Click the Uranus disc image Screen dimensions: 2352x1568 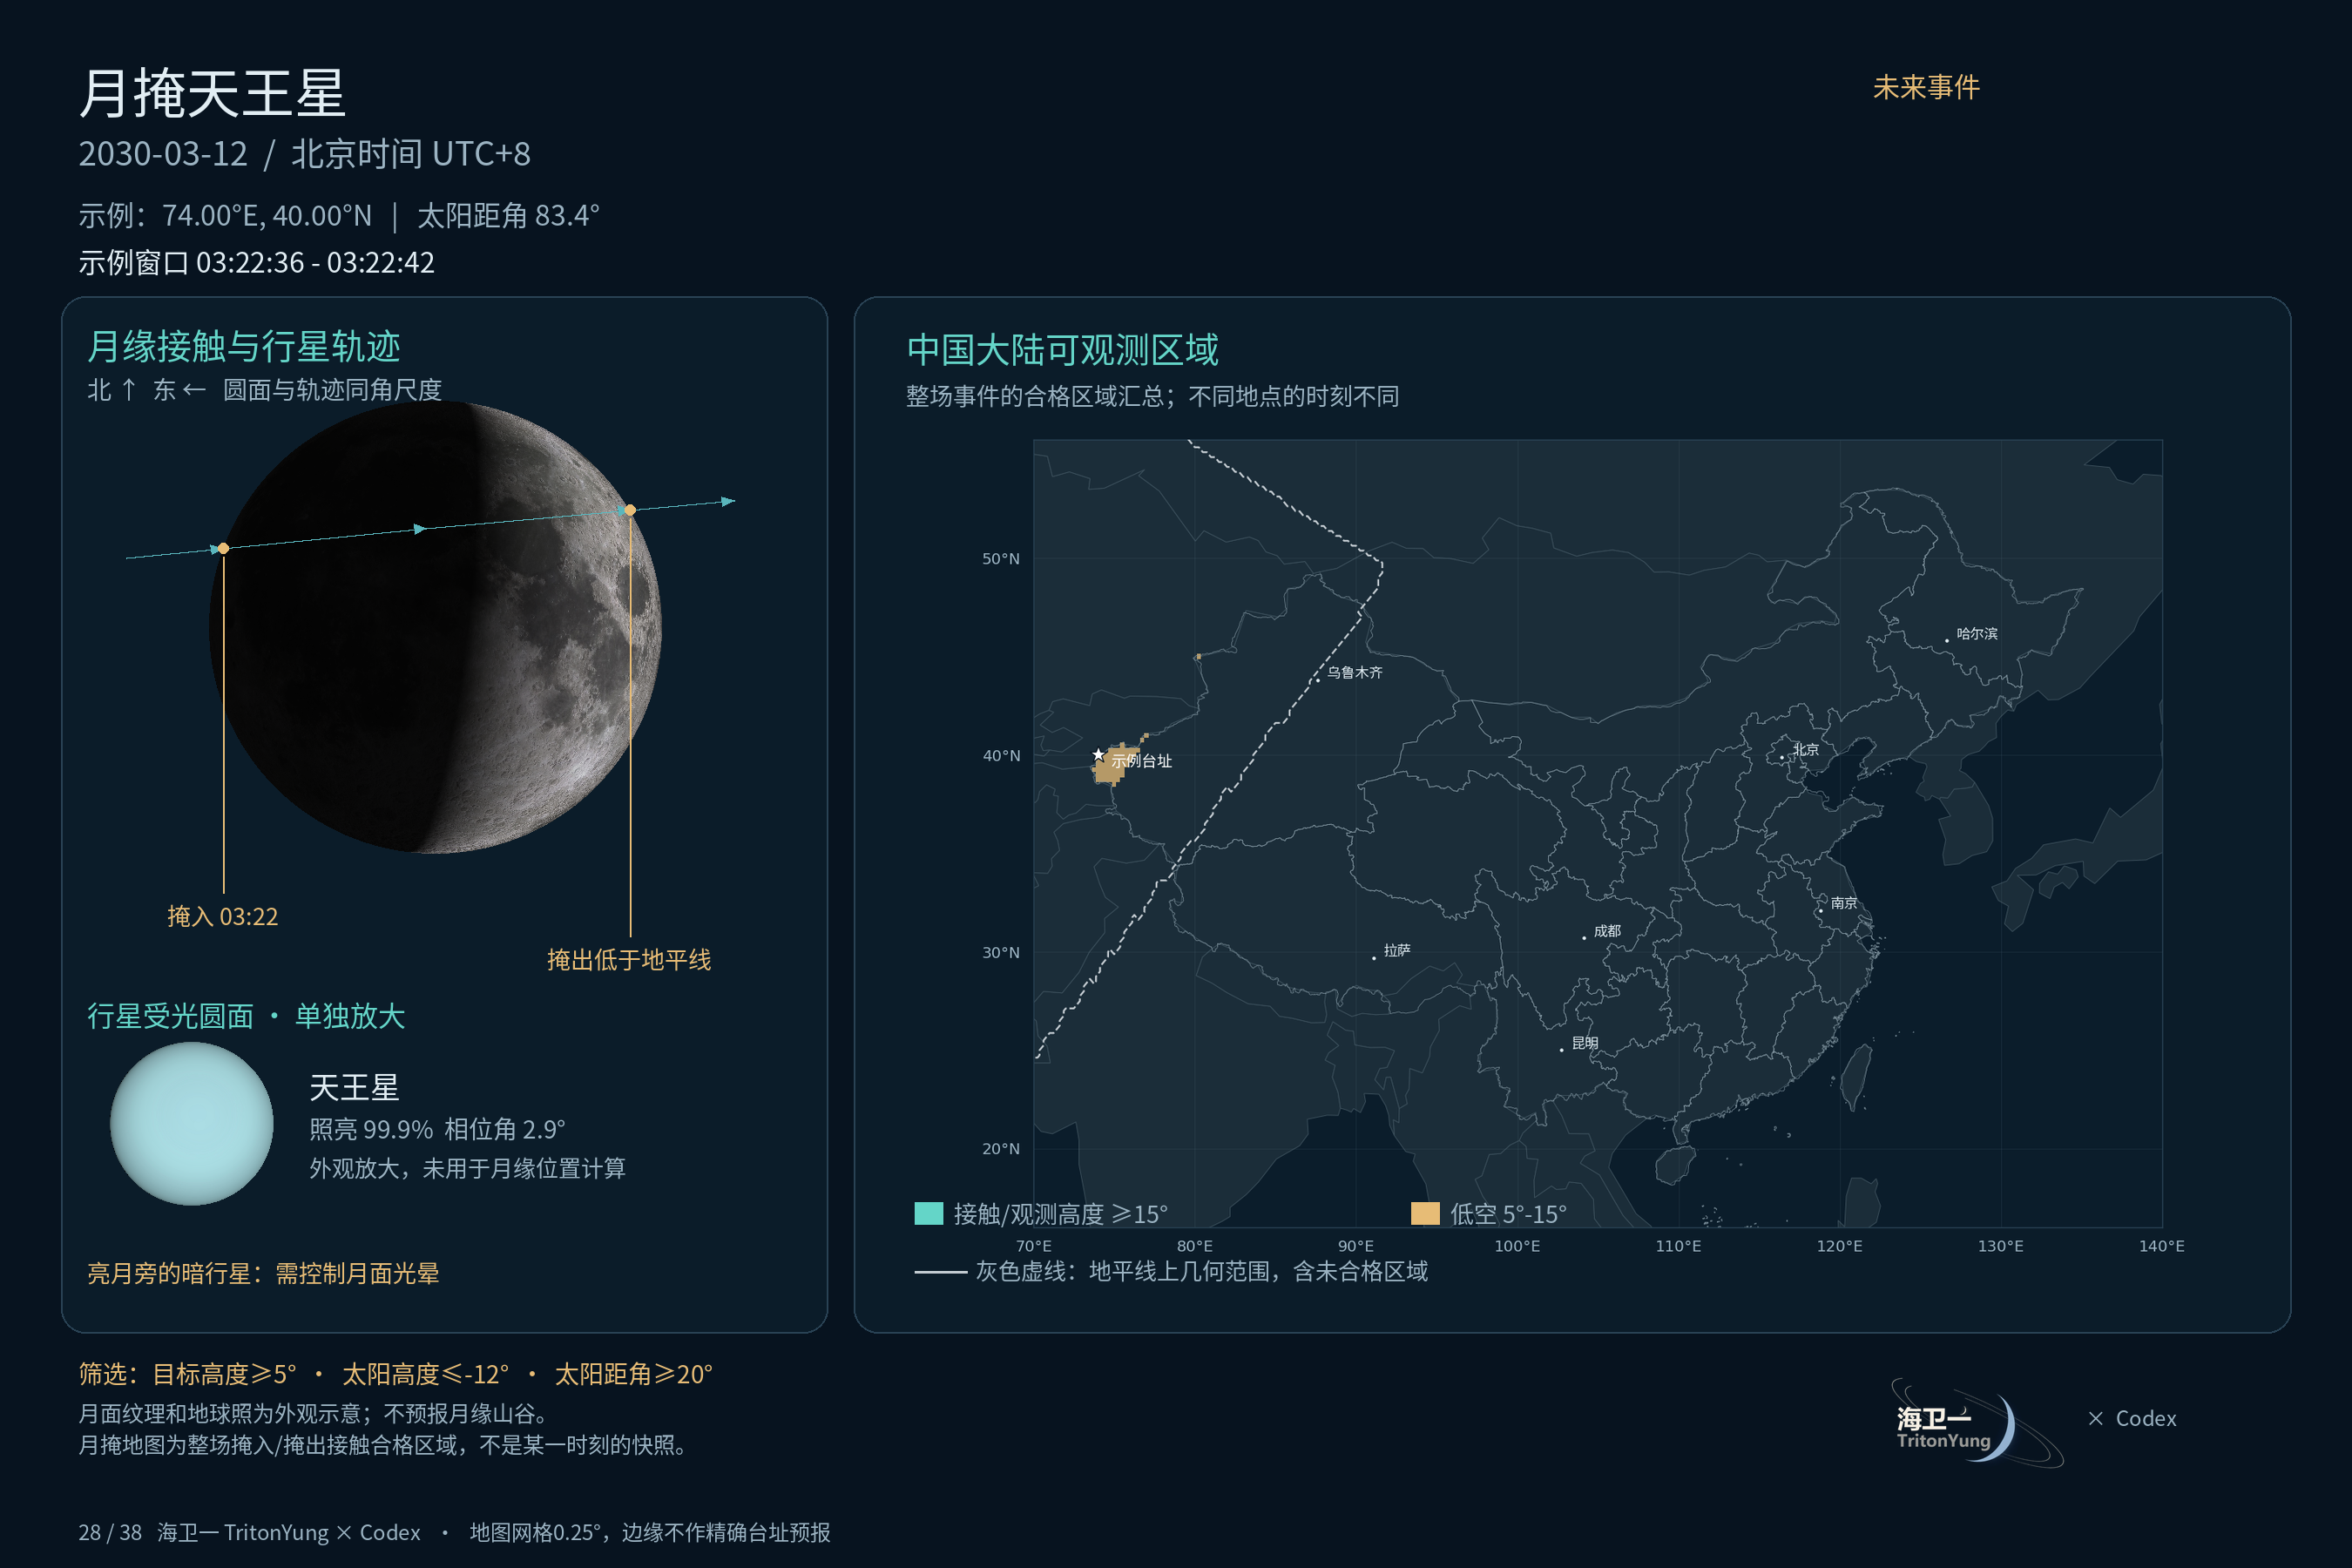point(192,1123)
